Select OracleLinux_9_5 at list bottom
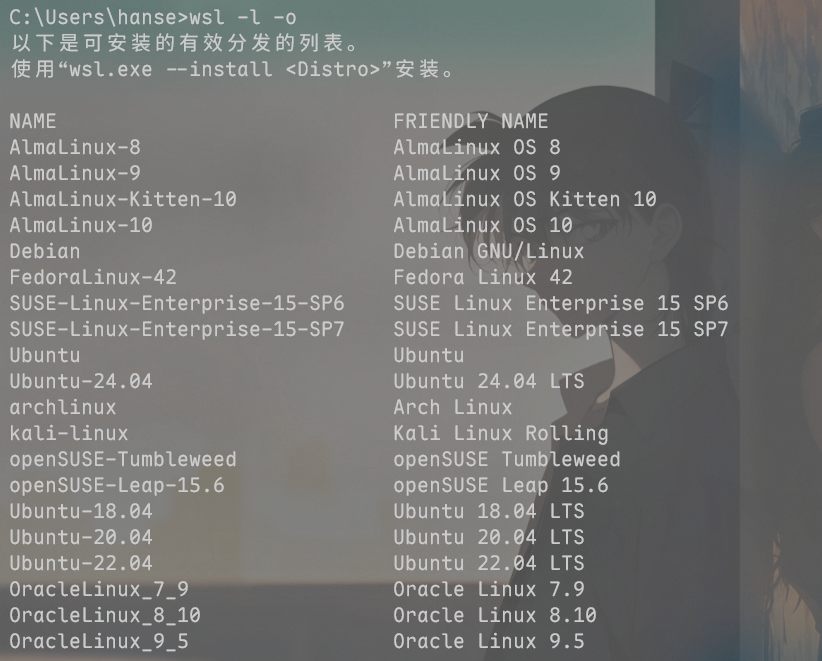 [x=99, y=641]
